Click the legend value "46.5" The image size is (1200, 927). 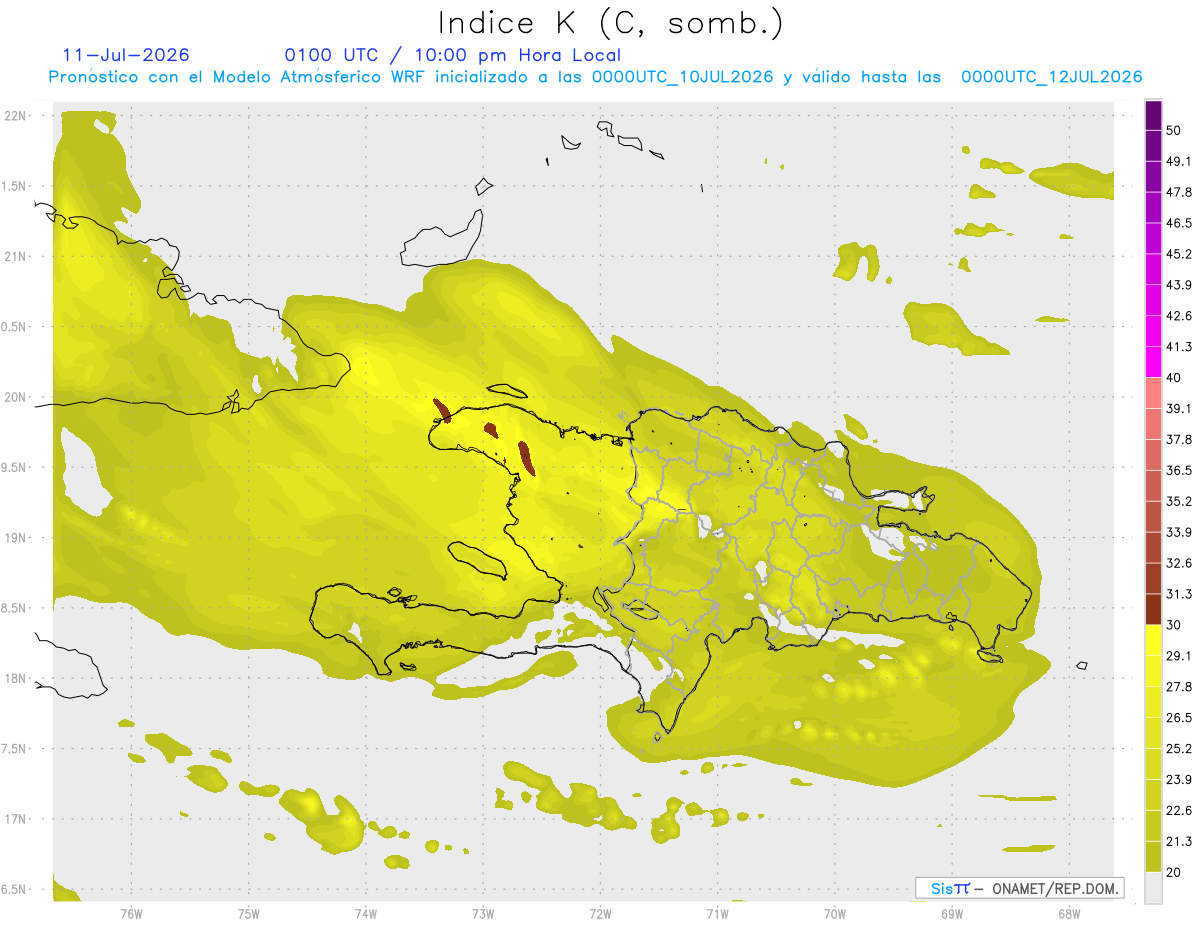click(1179, 223)
